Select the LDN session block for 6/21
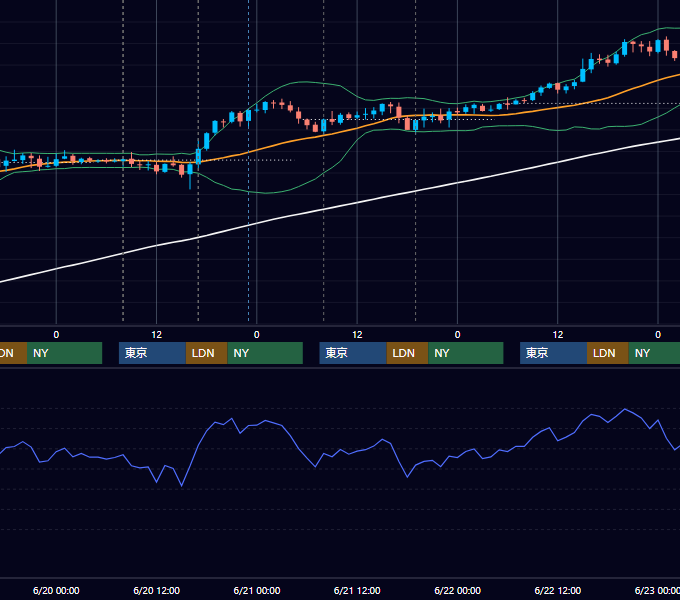680x600 pixels. pyautogui.click(x=407, y=353)
